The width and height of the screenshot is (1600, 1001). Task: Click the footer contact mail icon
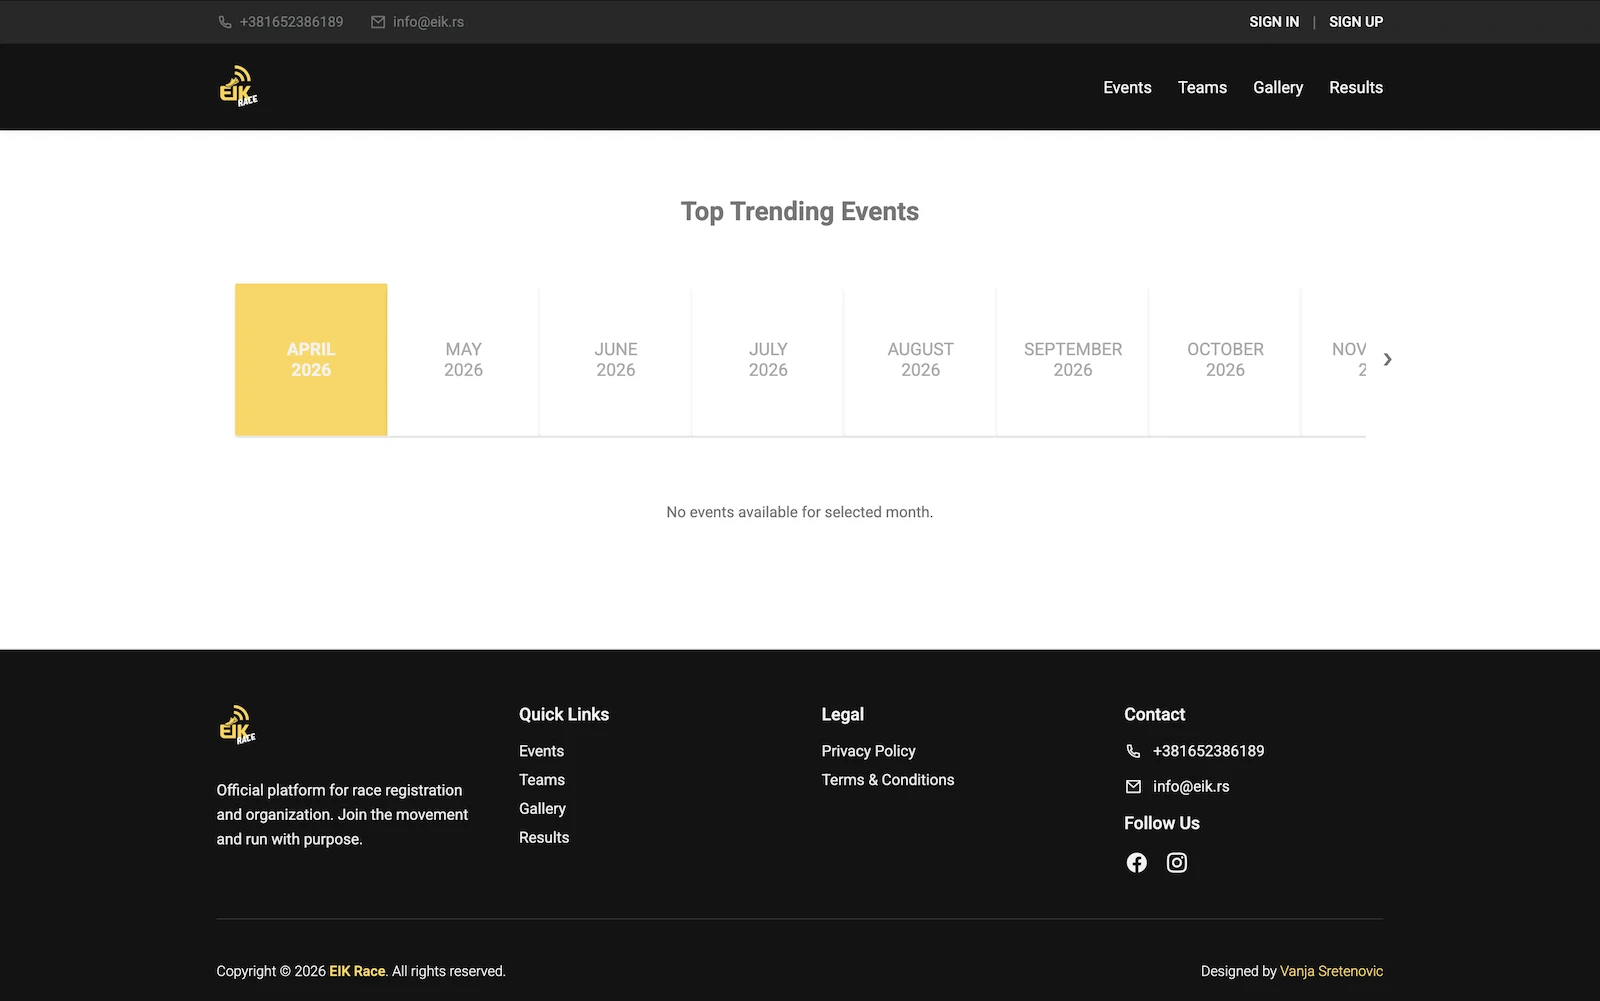[x=1133, y=787]
